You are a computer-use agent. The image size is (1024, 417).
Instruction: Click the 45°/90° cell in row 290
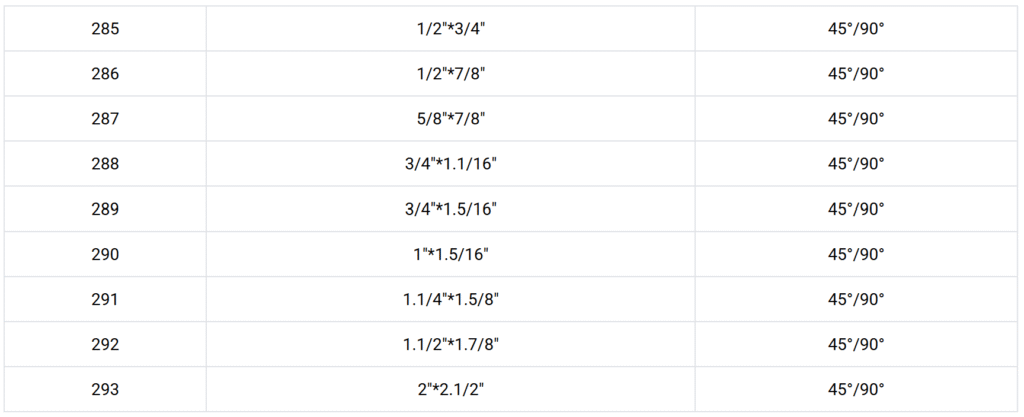pos(856,254)
